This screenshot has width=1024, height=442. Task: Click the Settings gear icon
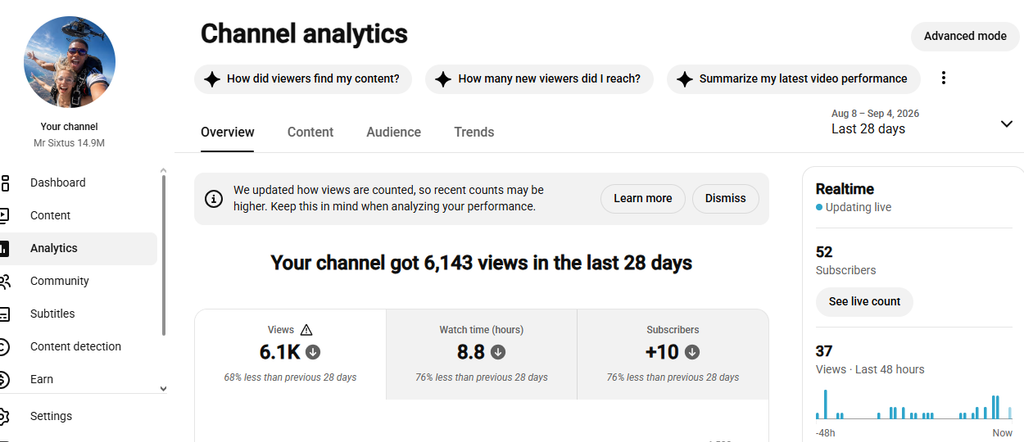(4, 416)
